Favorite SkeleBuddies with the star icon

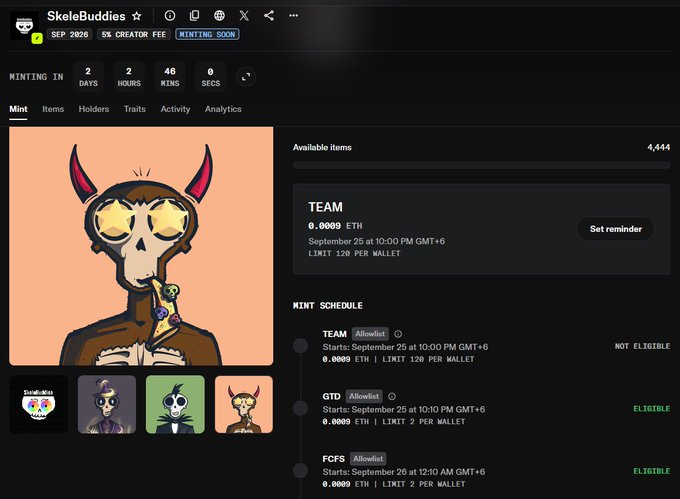tap(137, 16)
